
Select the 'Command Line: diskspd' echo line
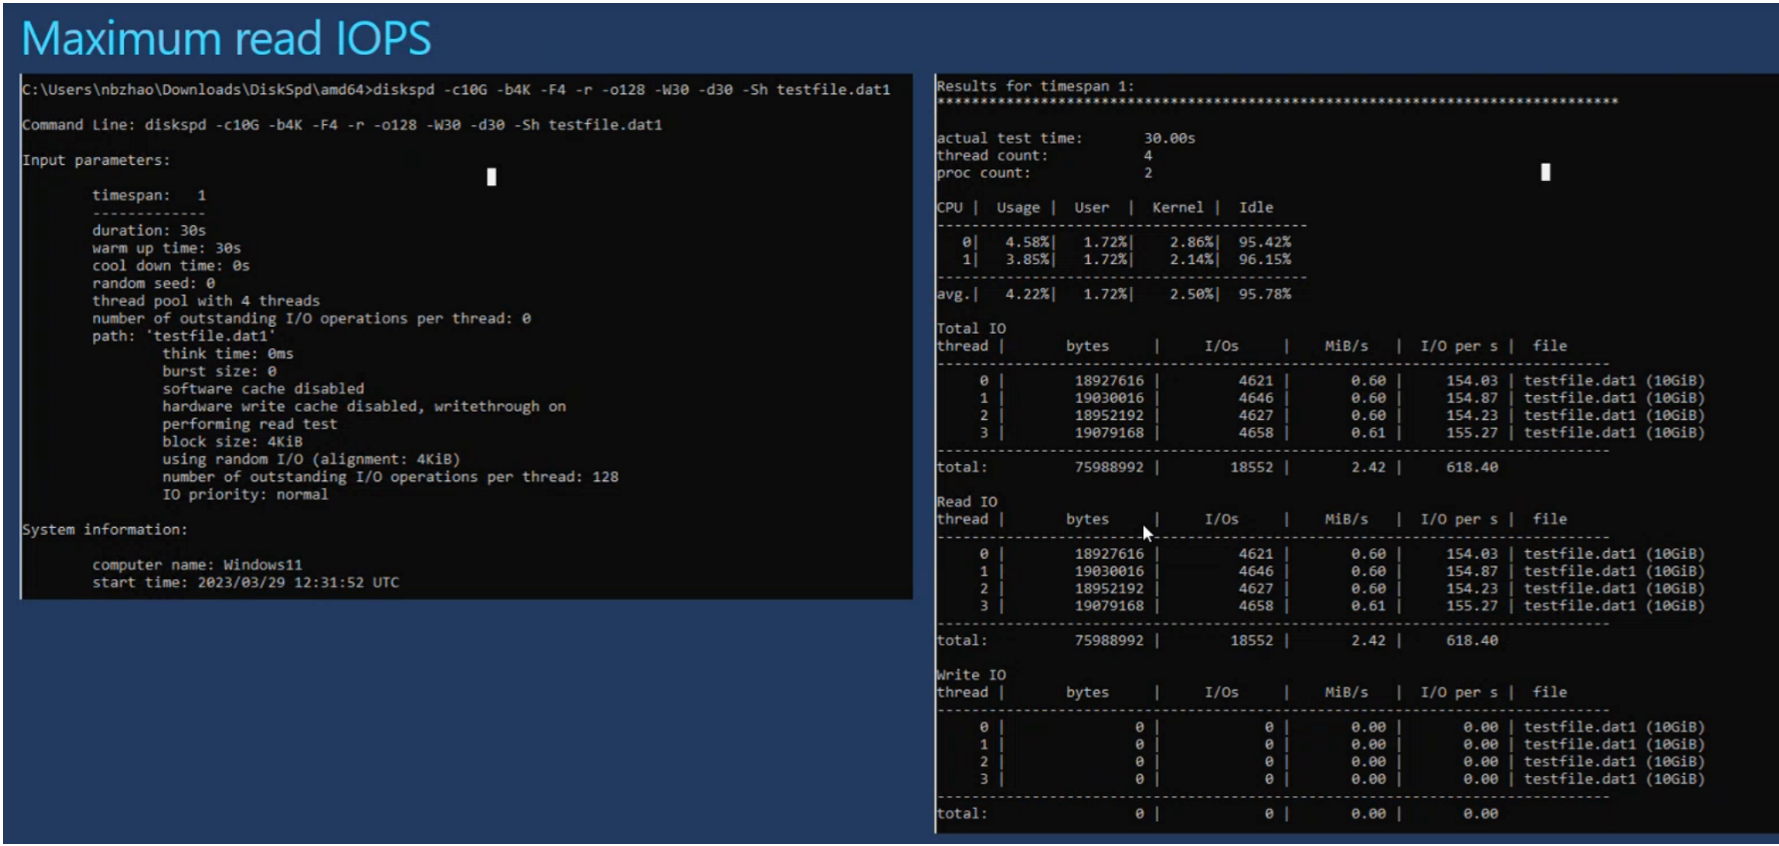click(x=342, y=125)
